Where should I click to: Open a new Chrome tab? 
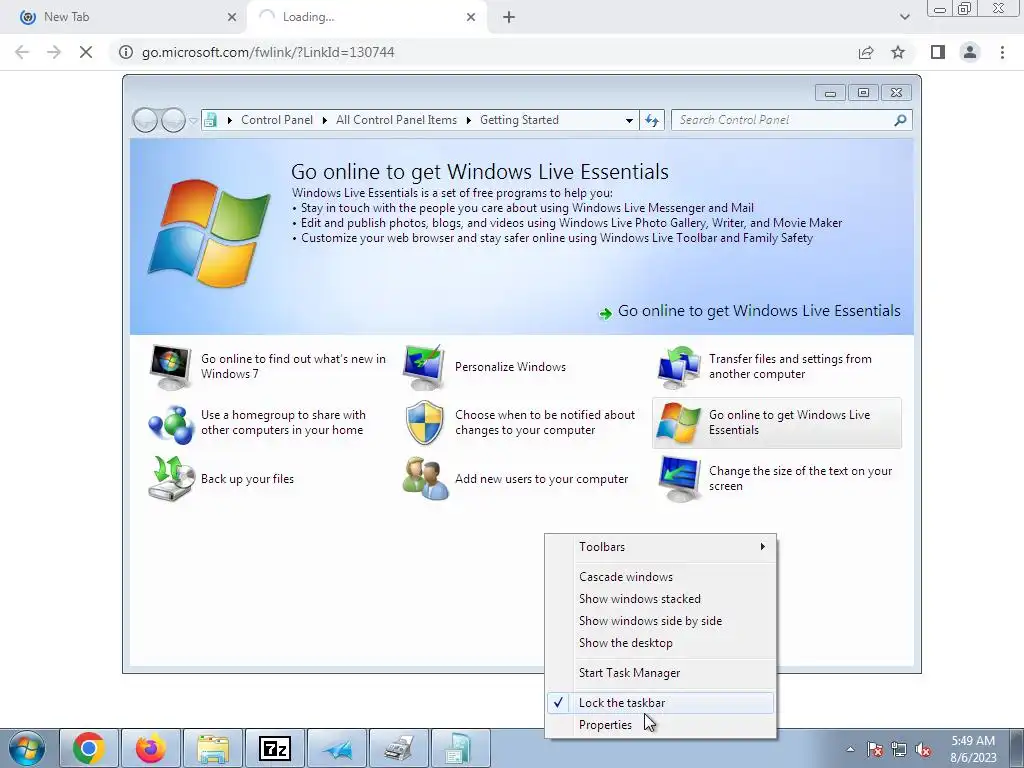[x=509, y=17]
